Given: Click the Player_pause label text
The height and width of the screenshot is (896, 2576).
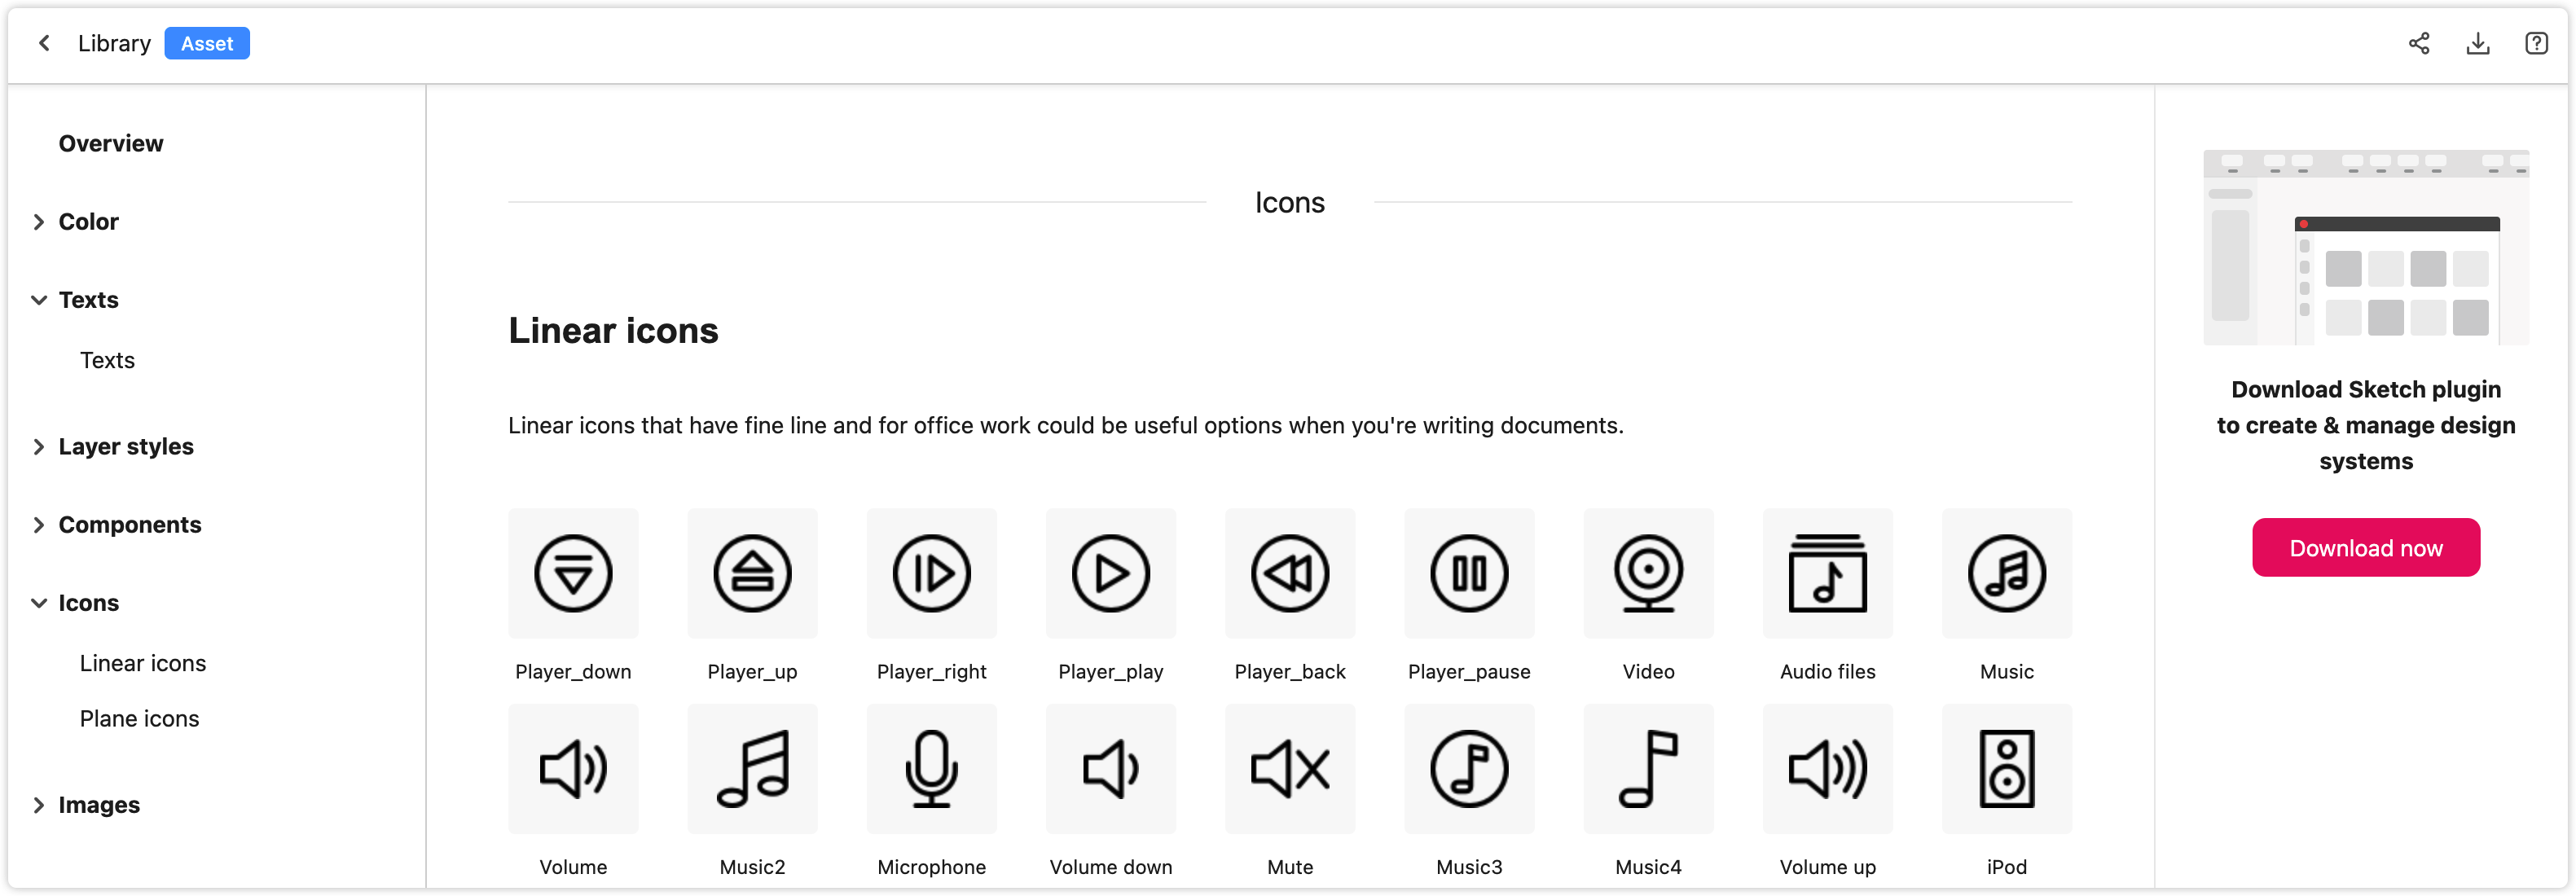Looking at the screenshot, I should click(x=1468, y=672).
